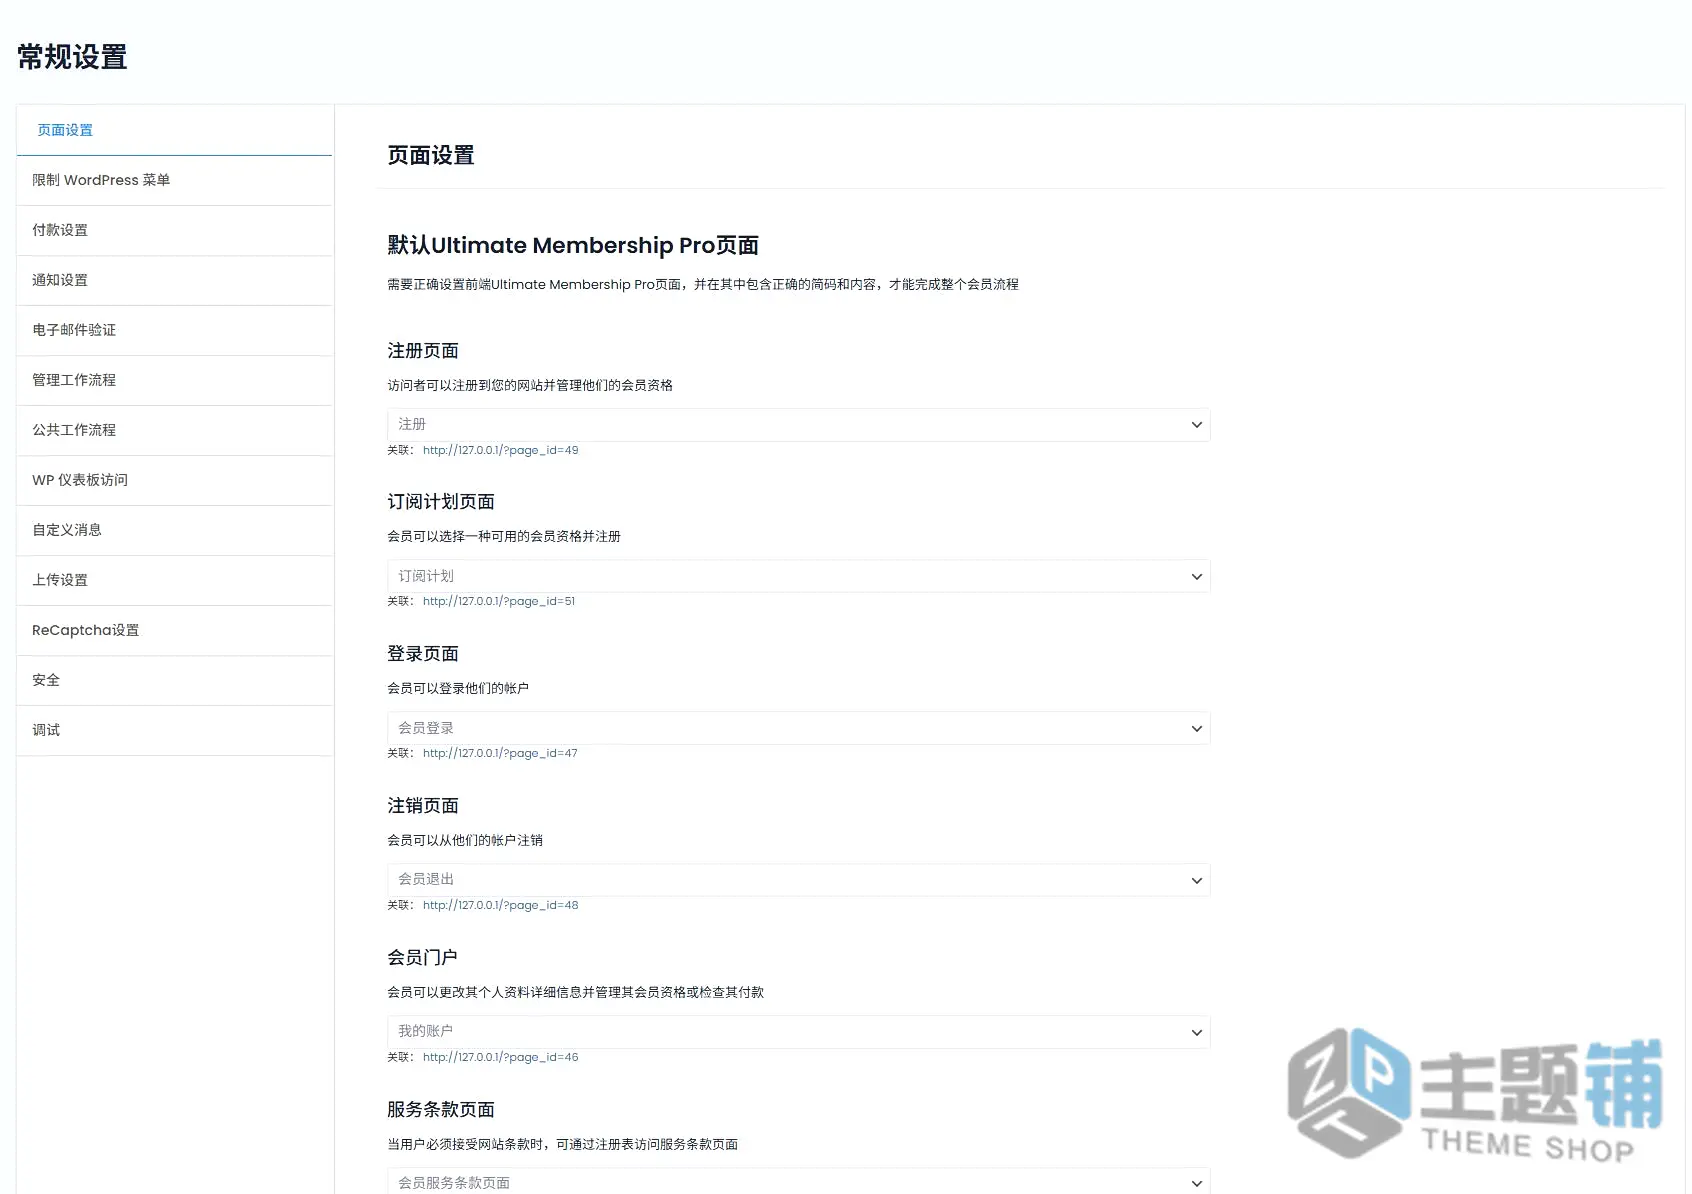The image size is (1692, 1194).
Task: Click the 会员门户 section heading
Action: point(422,958)
